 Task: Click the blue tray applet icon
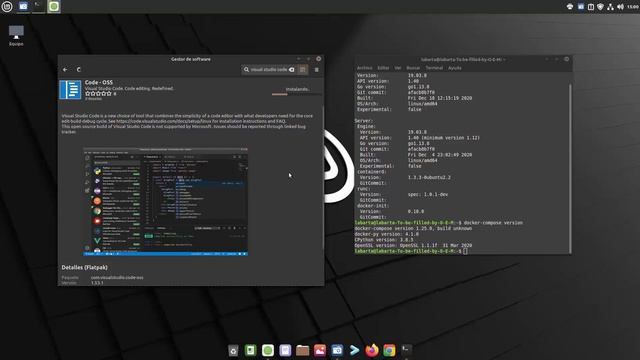[581, 7]
